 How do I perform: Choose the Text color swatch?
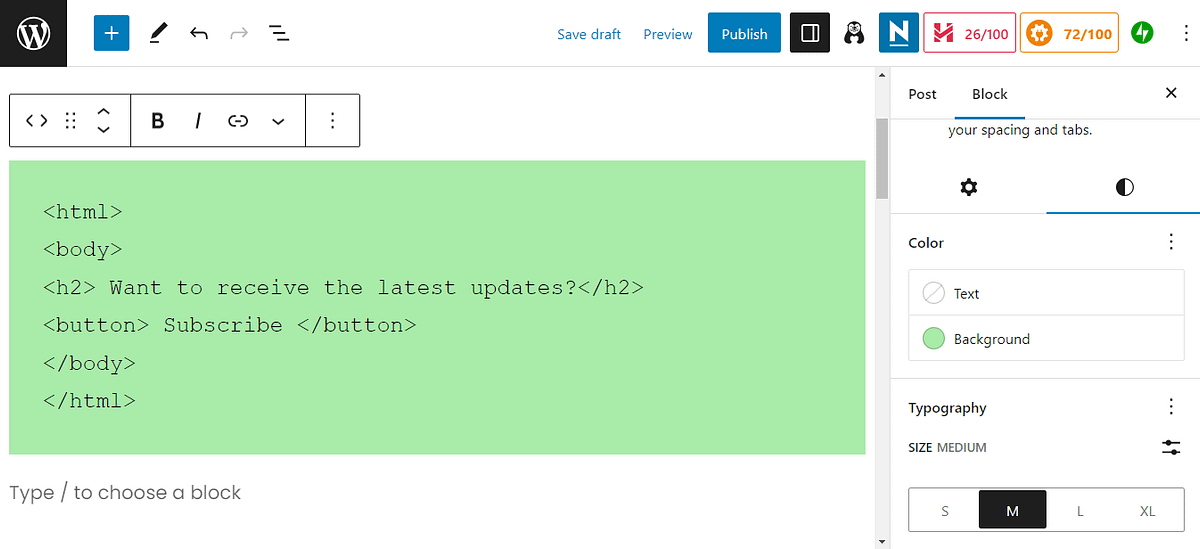pyautogui.click(x=1046, y=293)
